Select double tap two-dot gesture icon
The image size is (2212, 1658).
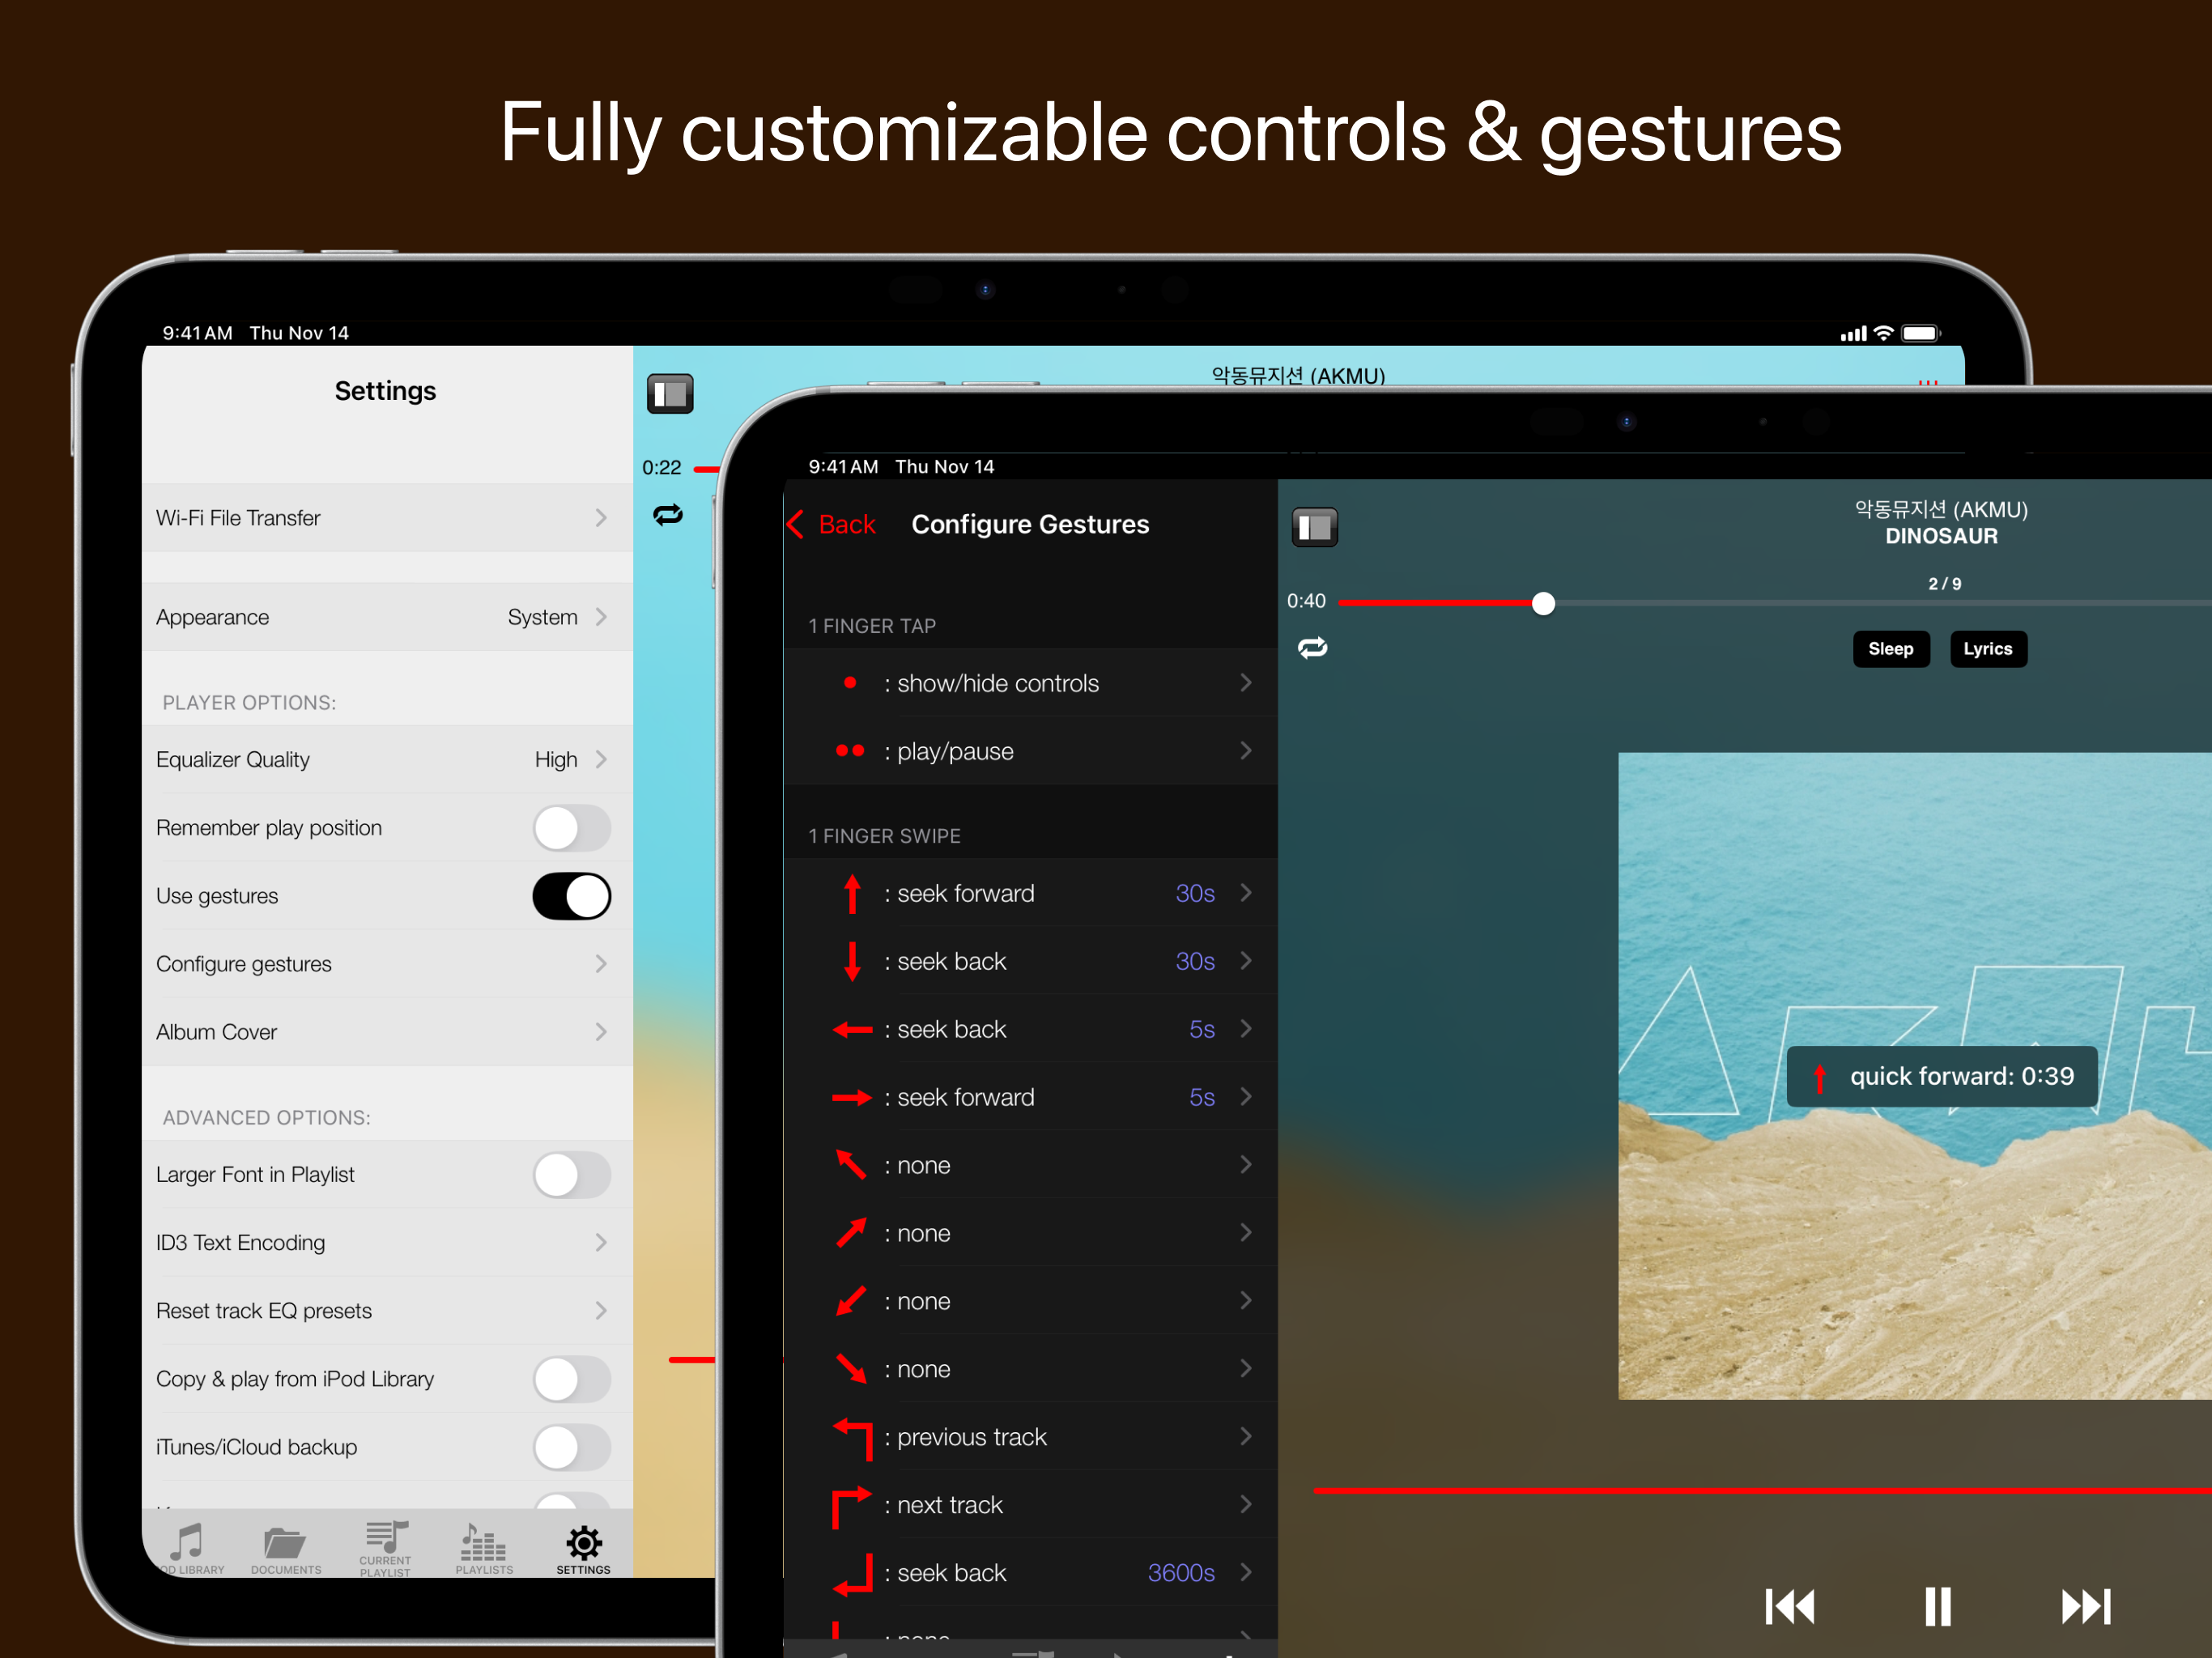coord(850,751)
